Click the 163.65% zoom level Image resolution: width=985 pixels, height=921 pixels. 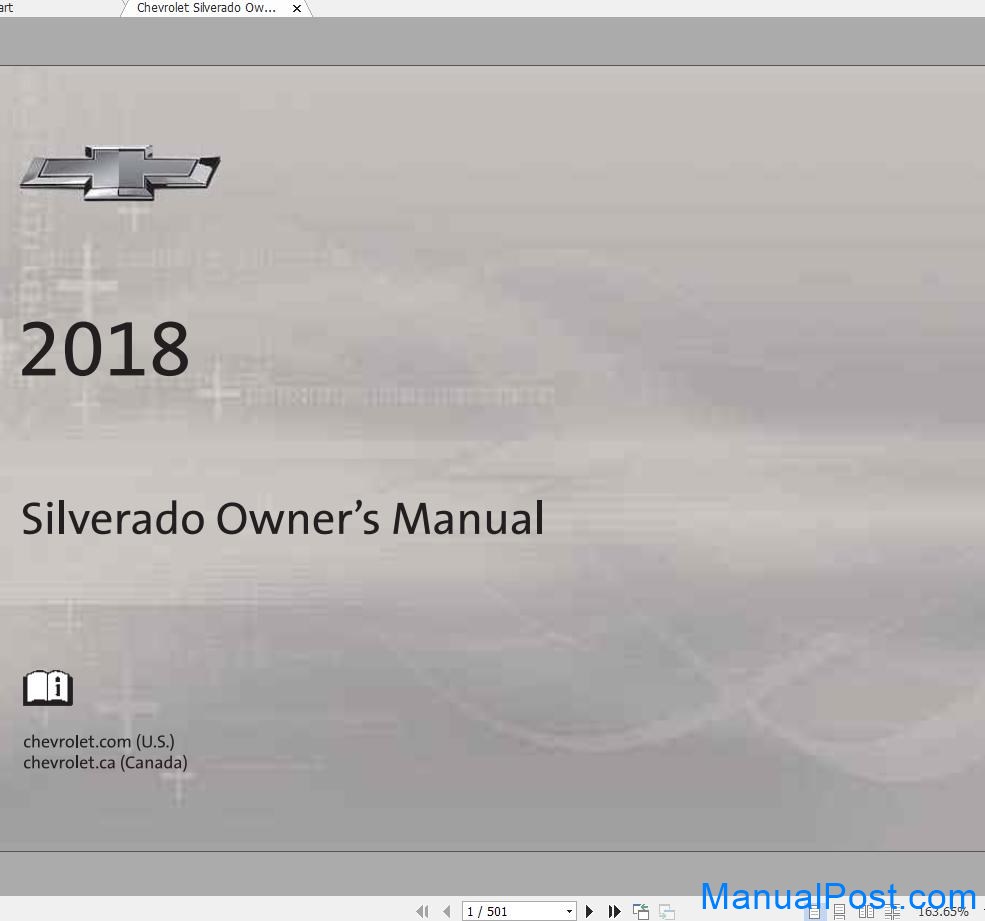pos(942,912)
